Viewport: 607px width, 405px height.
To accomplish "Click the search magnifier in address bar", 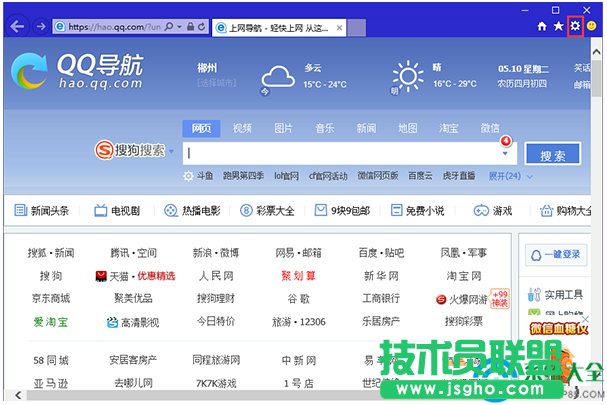I will click(x=169, y=26).
